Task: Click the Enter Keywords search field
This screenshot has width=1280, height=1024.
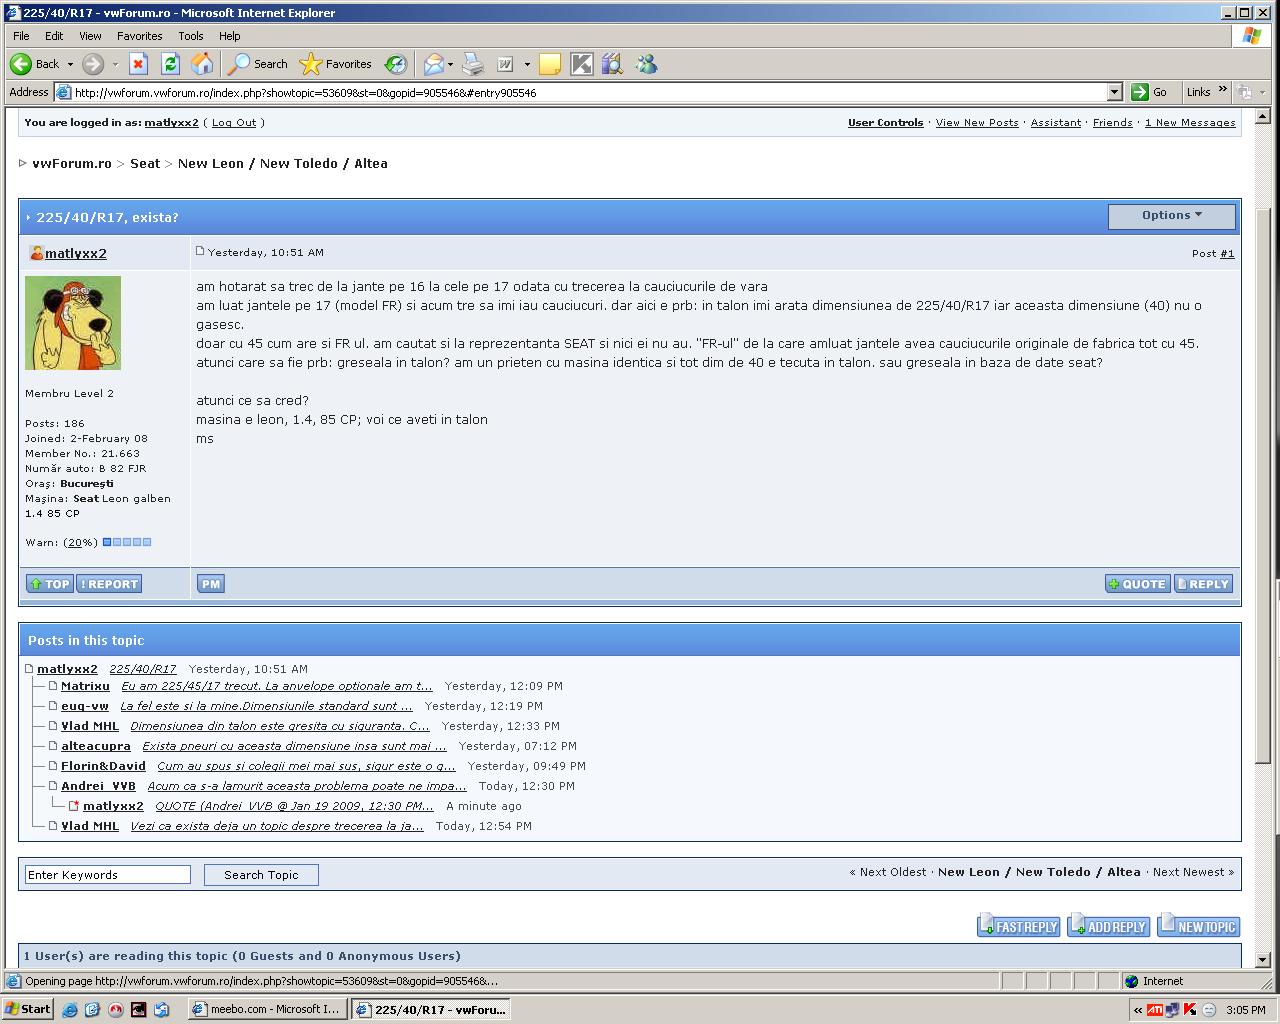Action: [107, 875]
